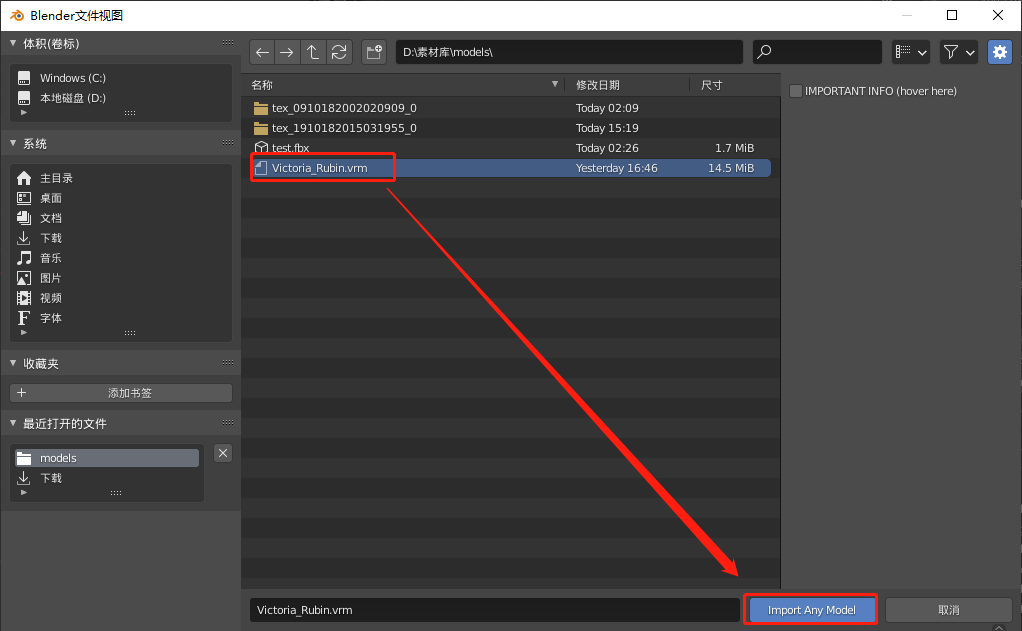
Task: Go up to the parent directory
Action: point(313,52)
